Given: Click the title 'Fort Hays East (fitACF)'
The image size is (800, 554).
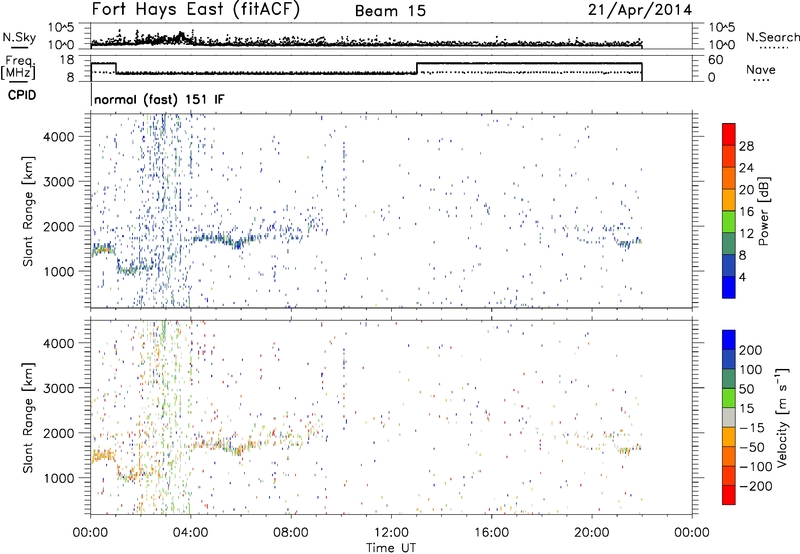Looking at the screenshot, I should point(195,10).
